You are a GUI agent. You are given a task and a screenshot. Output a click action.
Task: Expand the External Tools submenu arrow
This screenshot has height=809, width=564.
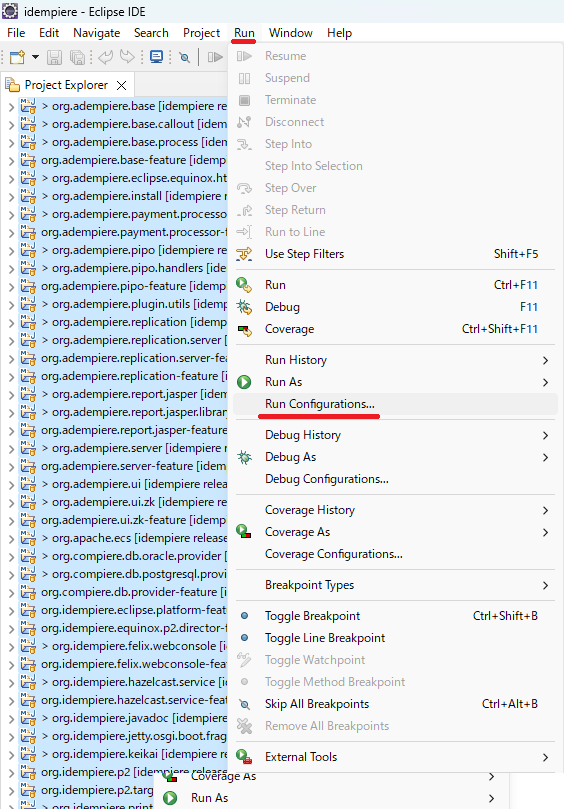[545, 757]
